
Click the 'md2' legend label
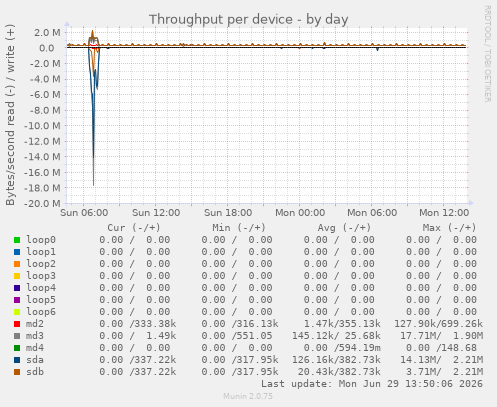pos(35,324)
